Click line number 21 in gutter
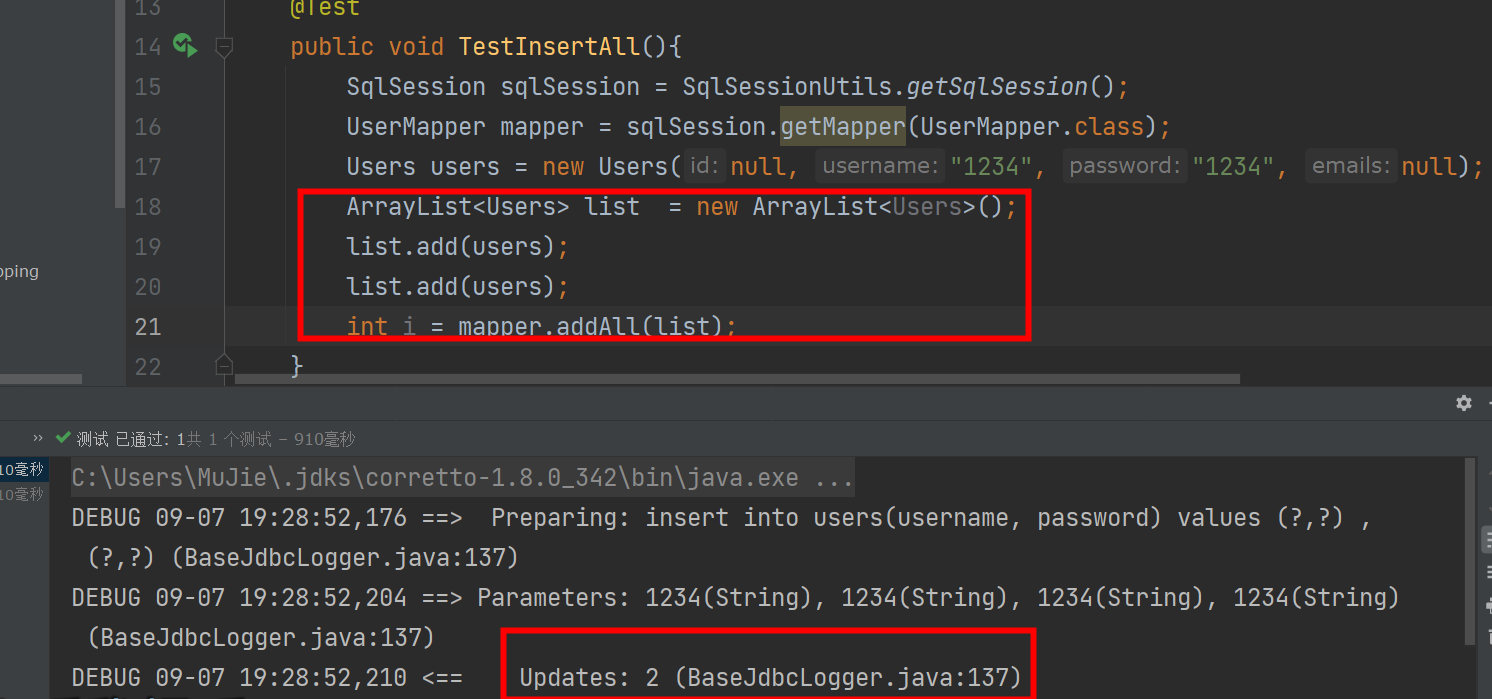Image resolution: width=1492 pixels, height=699 pixels. point(147,327)
